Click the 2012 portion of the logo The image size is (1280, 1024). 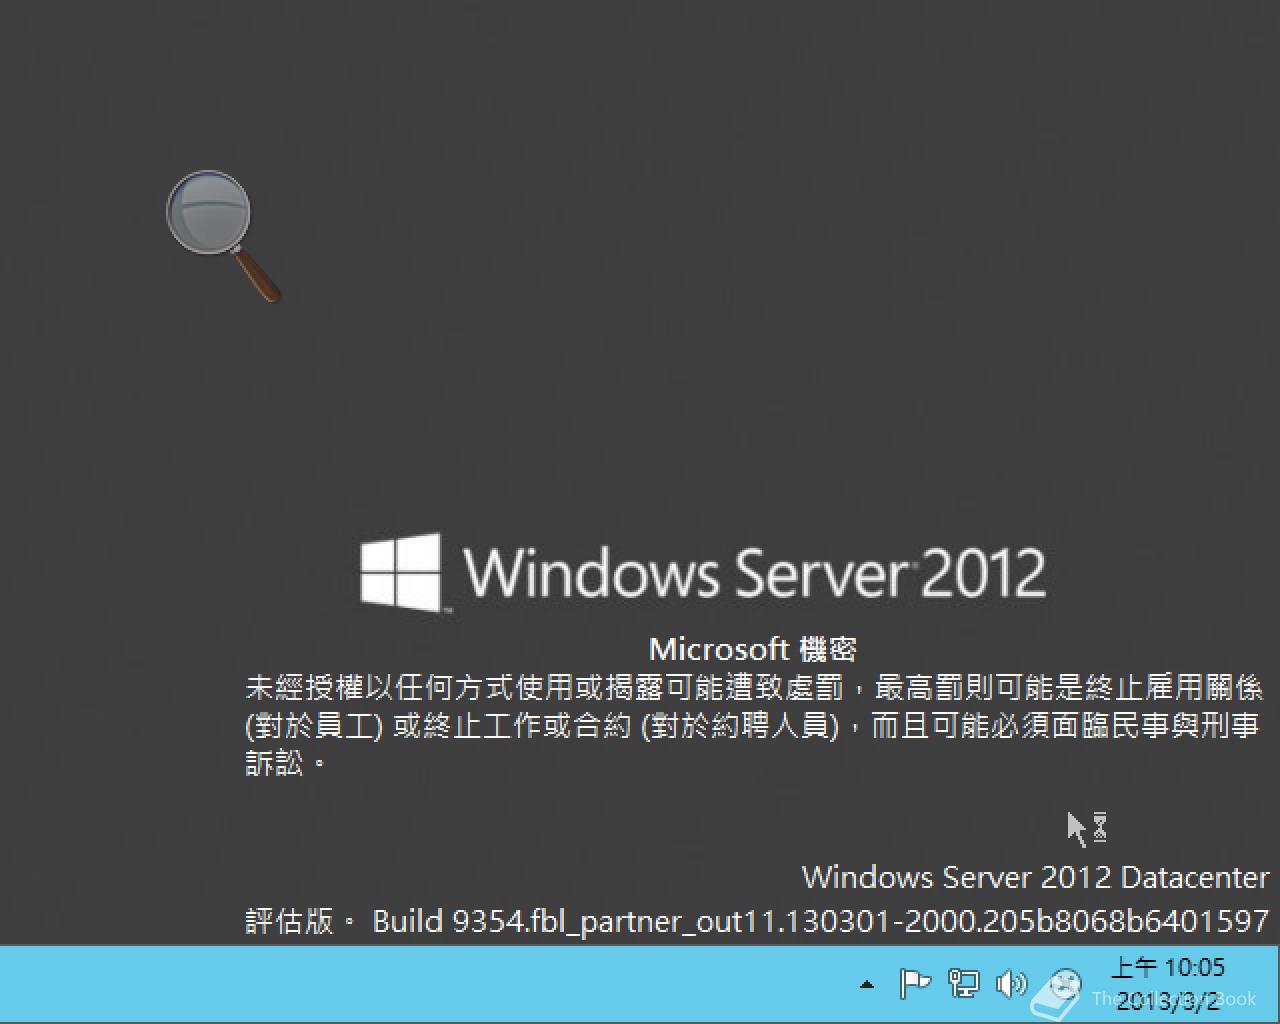[x=983, y=573]
